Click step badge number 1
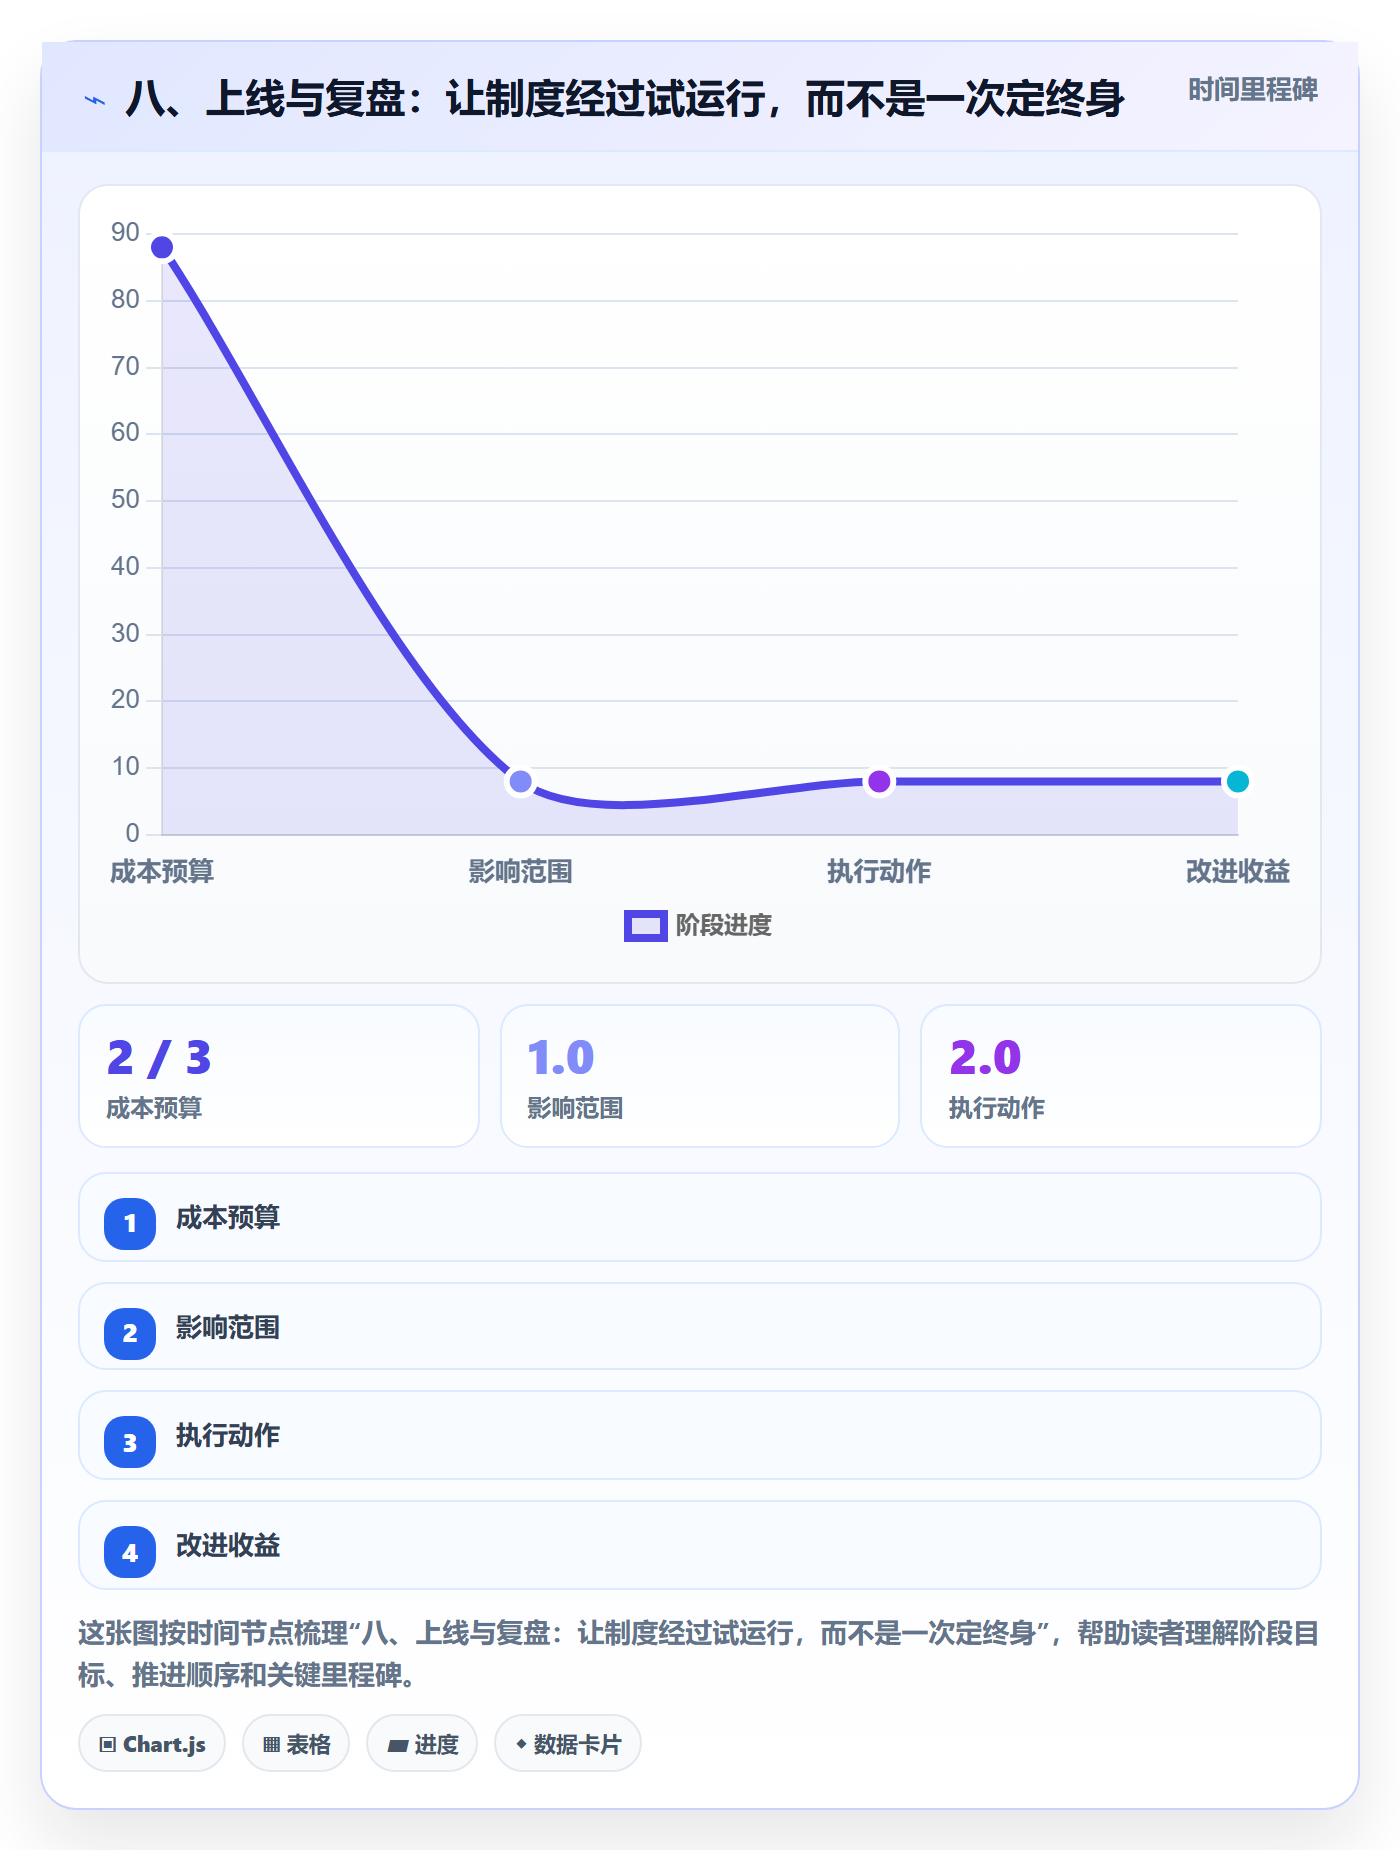This screenshot has height=1850, width=1400. (130, 1223)
